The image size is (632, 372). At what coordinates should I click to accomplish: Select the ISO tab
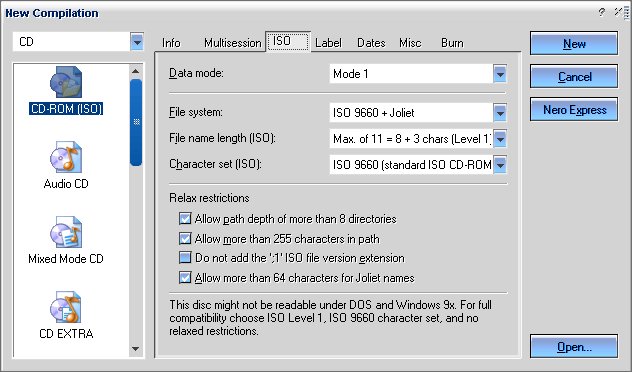288,42
